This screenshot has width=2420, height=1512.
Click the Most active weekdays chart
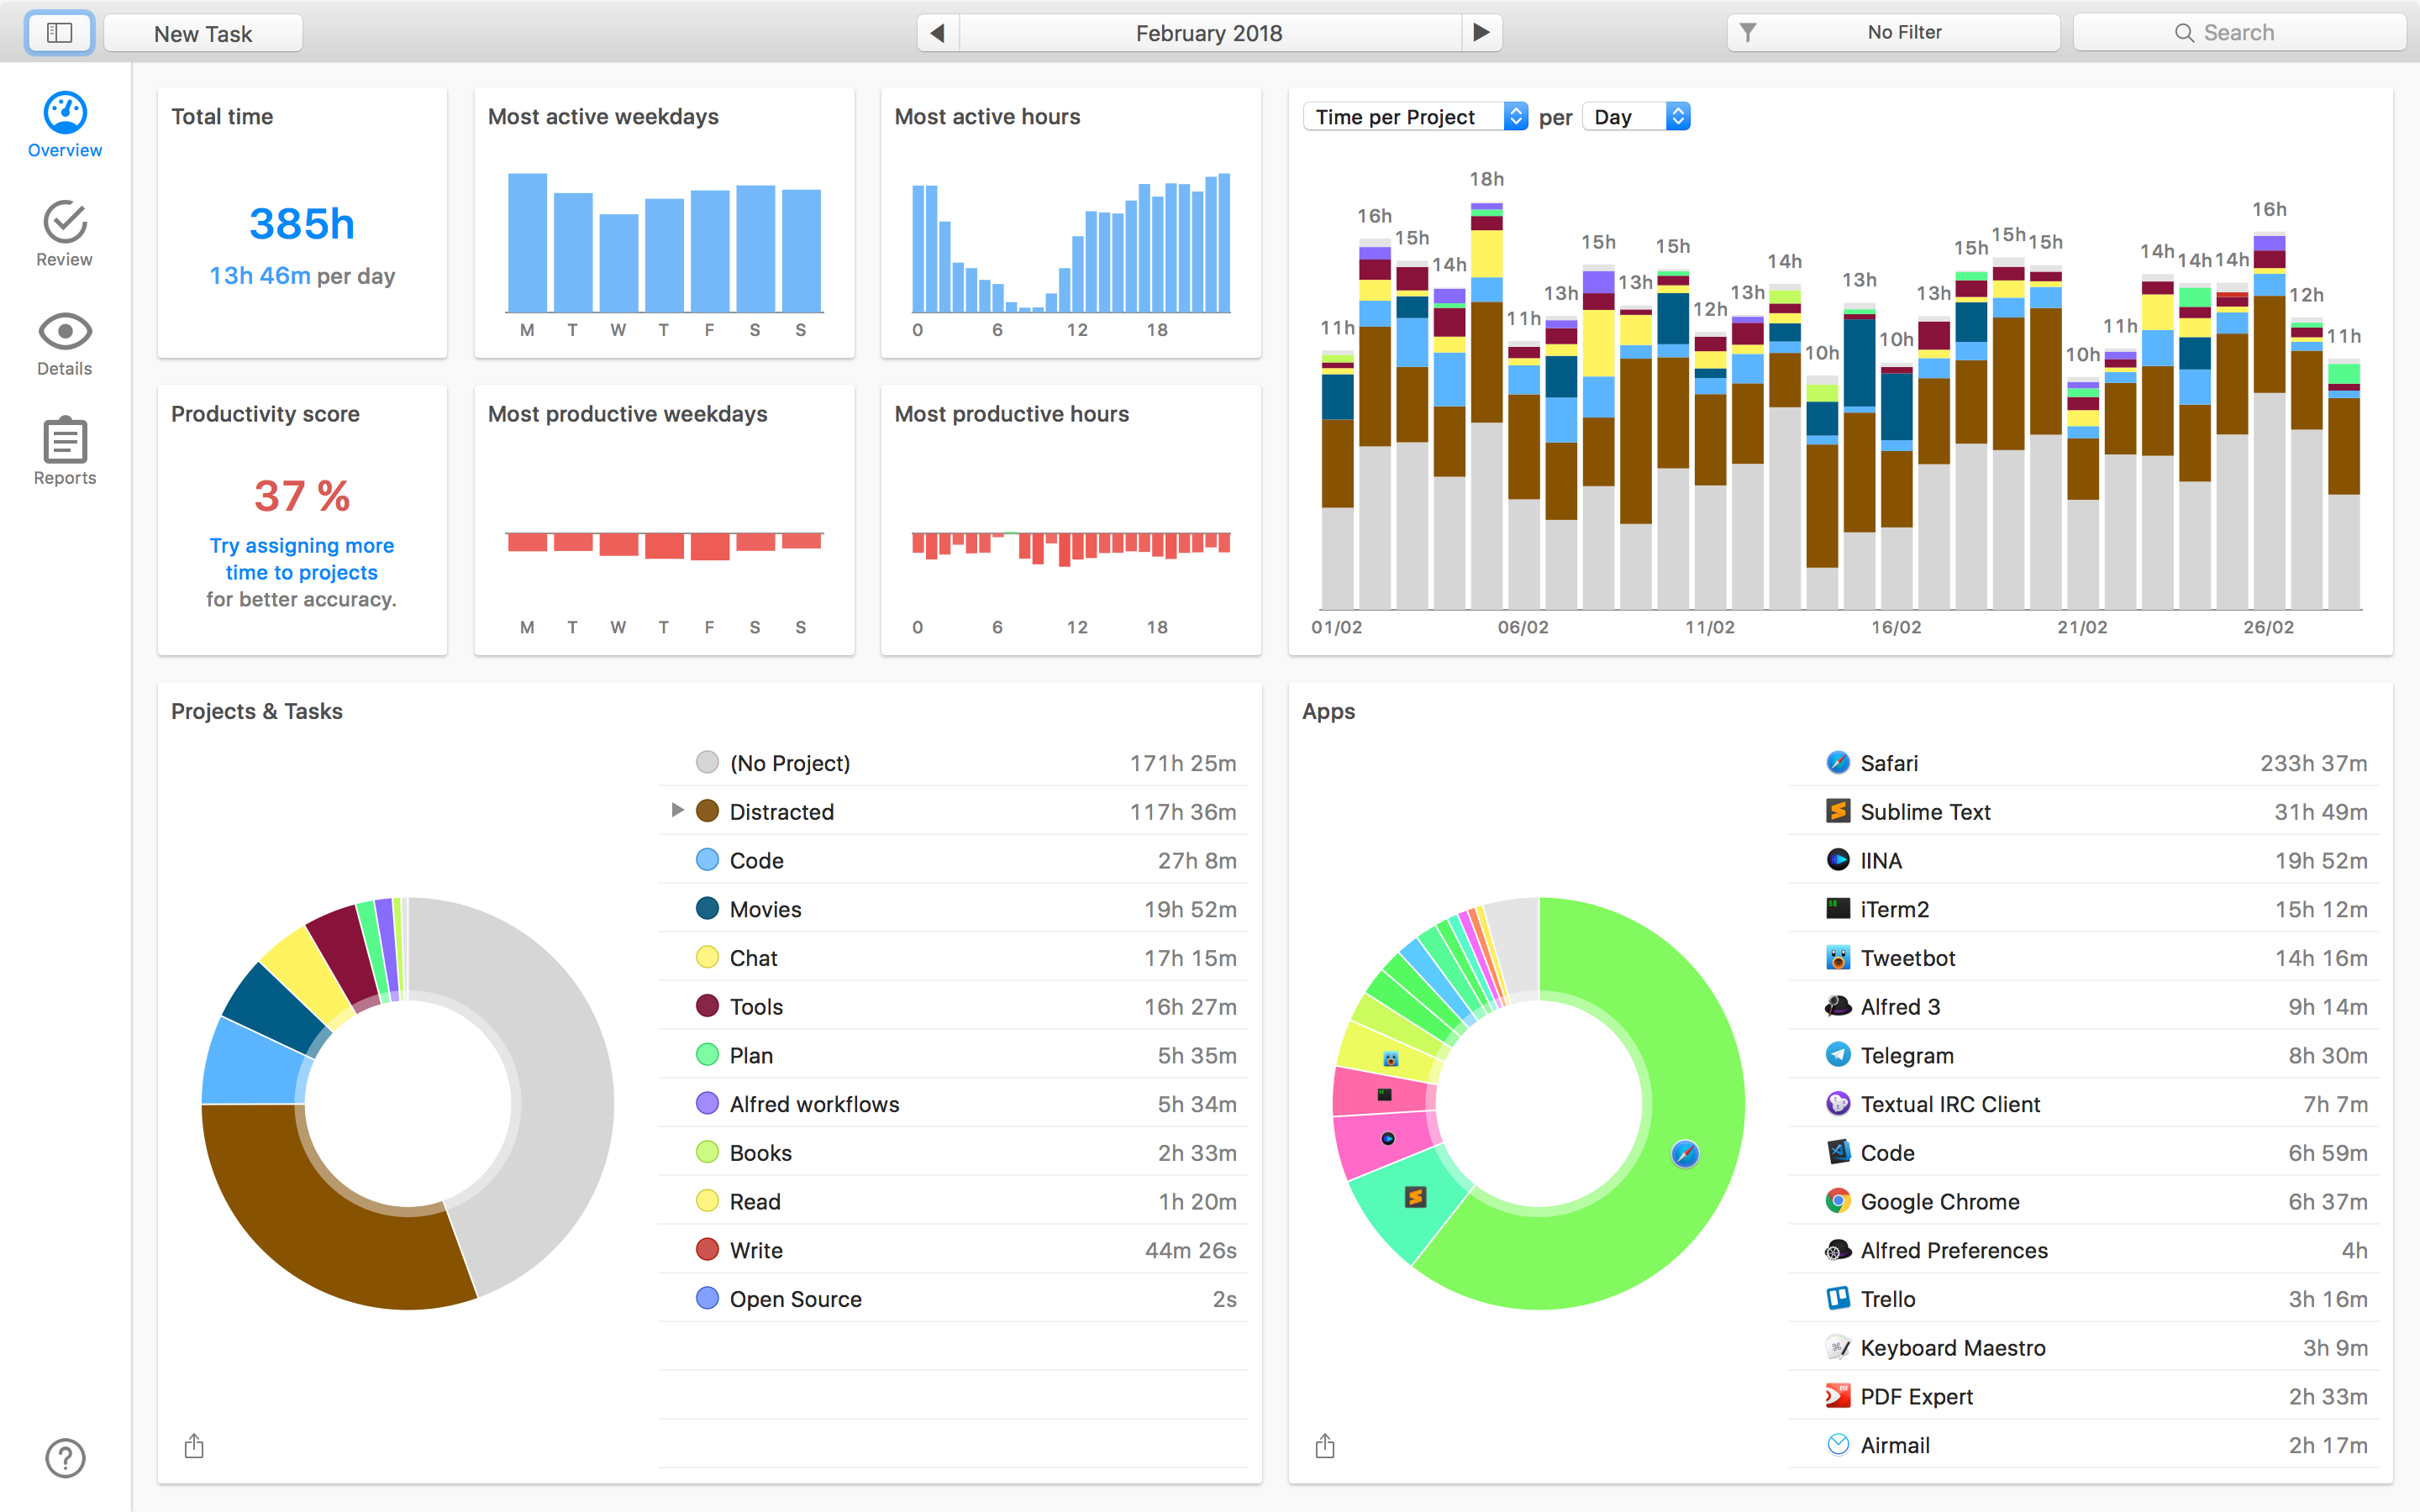(x=664, y=243)
